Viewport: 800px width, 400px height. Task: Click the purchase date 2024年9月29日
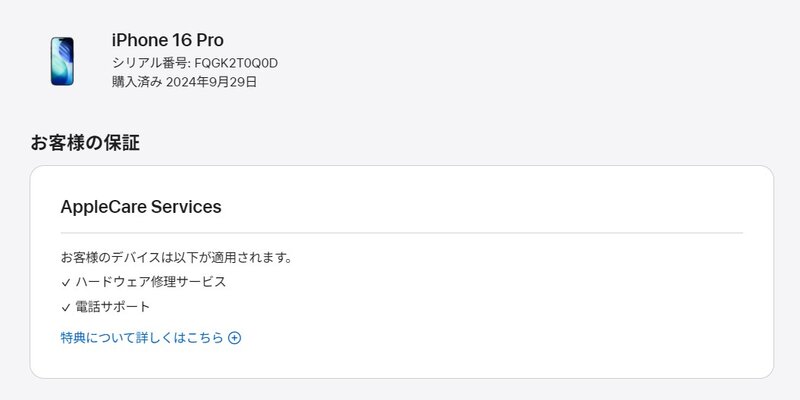point(211,82)
